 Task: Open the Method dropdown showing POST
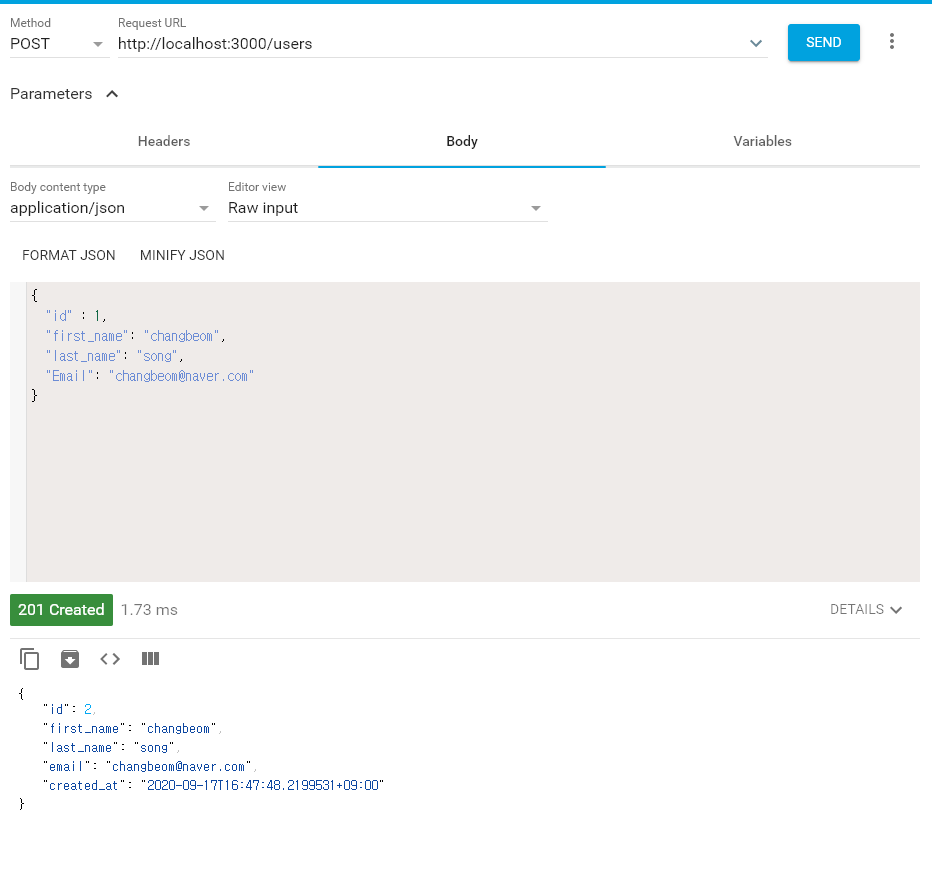coord(59,44)
